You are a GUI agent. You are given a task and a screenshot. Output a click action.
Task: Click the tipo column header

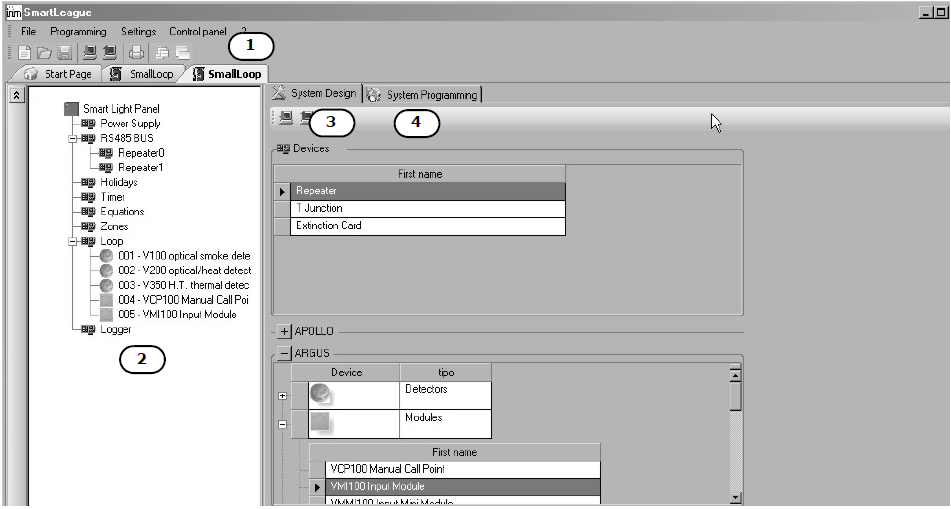[x=445, y=372]
